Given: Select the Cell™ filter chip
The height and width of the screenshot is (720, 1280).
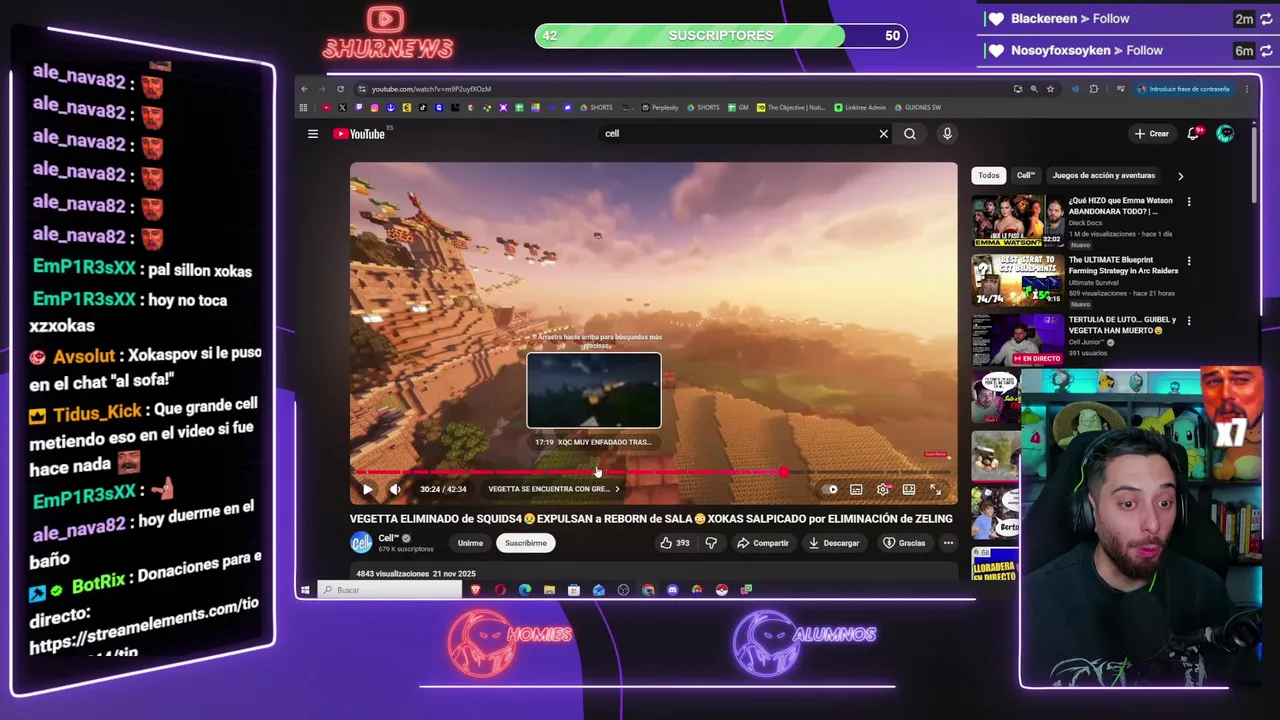Looking at the screenshot, I should click(1026, 175).
